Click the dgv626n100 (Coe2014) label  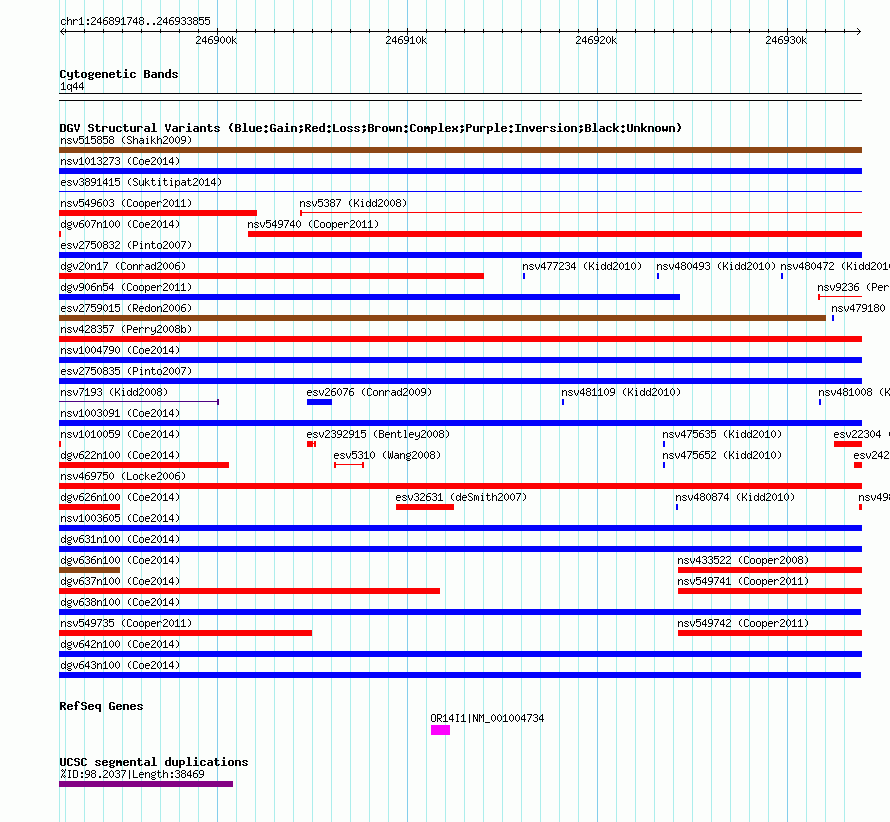[120, 497]
